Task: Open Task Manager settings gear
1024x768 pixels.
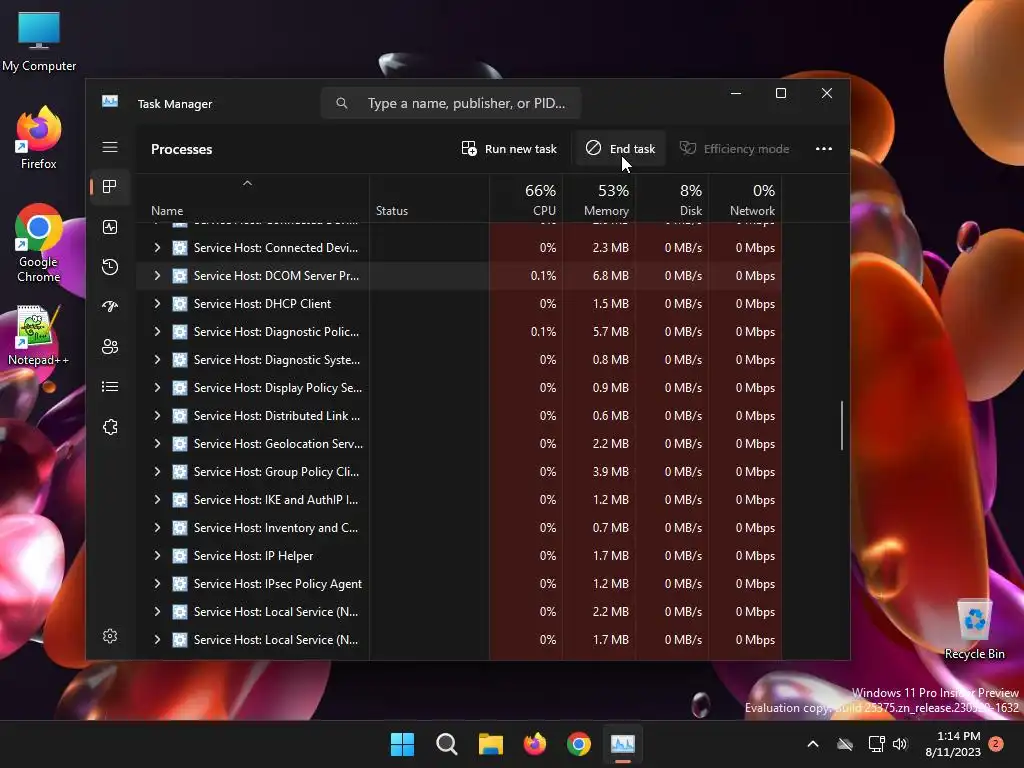Action: coord(110,636)
